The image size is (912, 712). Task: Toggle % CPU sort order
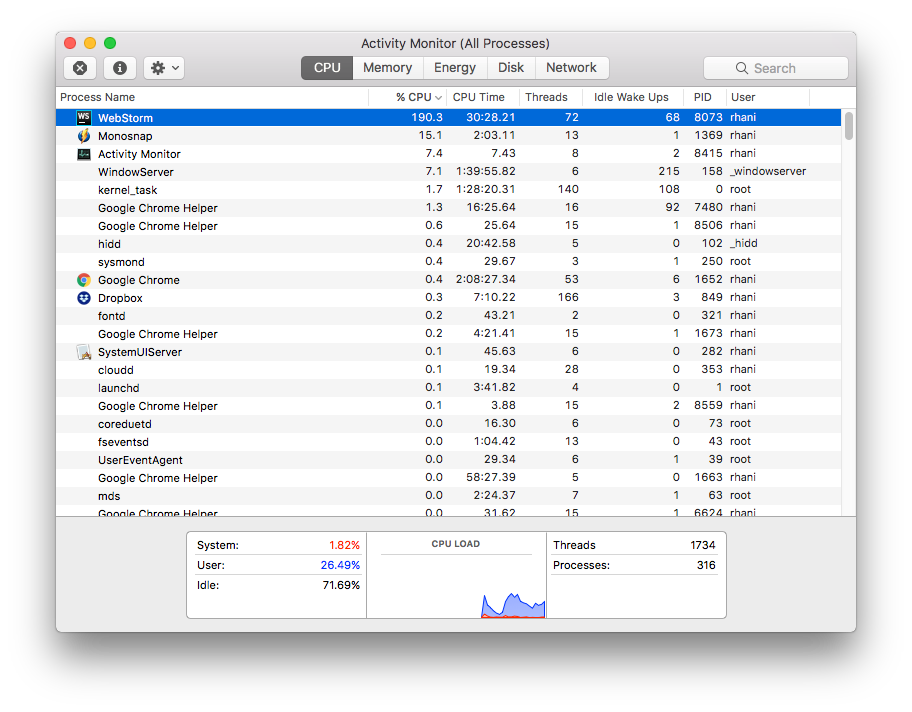[x=408, y=97]
